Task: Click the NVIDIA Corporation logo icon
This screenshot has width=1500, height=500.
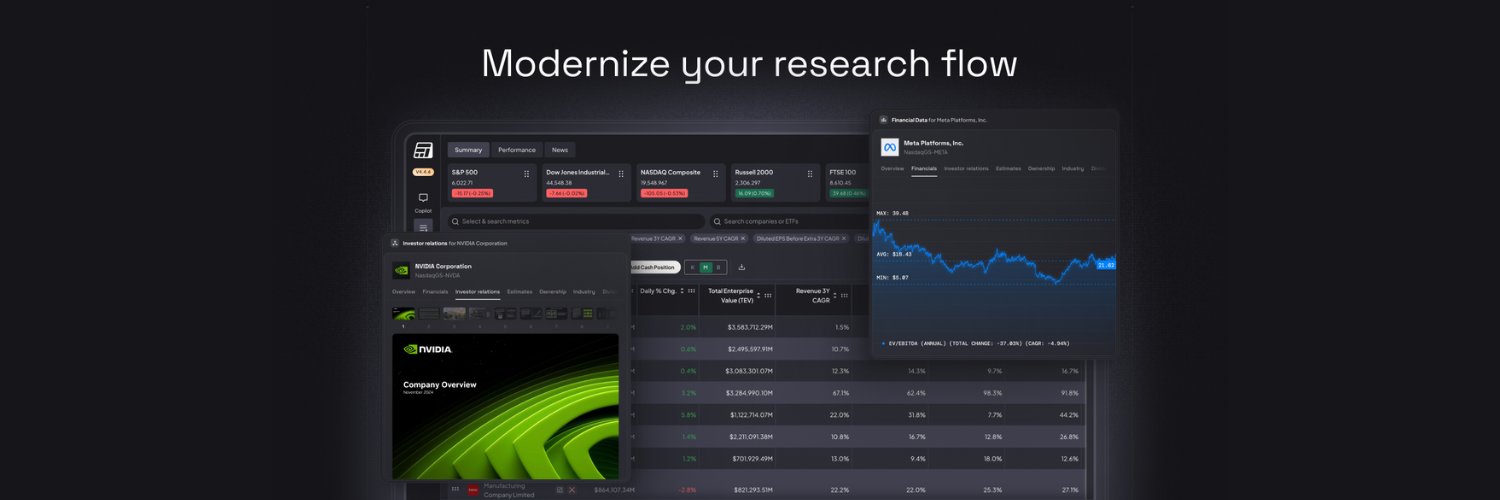Action: pos(401,270)
